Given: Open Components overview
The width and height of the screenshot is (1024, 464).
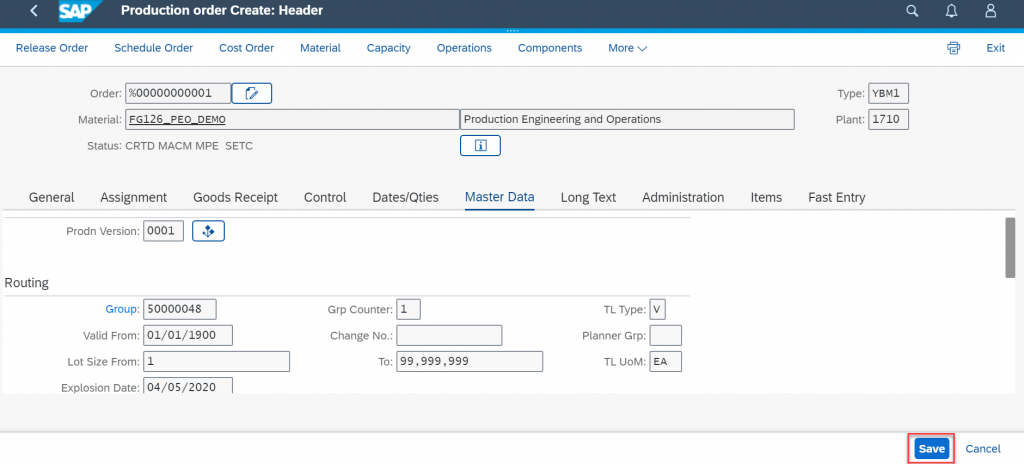Looking at the screenshot, I should pos(550,48).
